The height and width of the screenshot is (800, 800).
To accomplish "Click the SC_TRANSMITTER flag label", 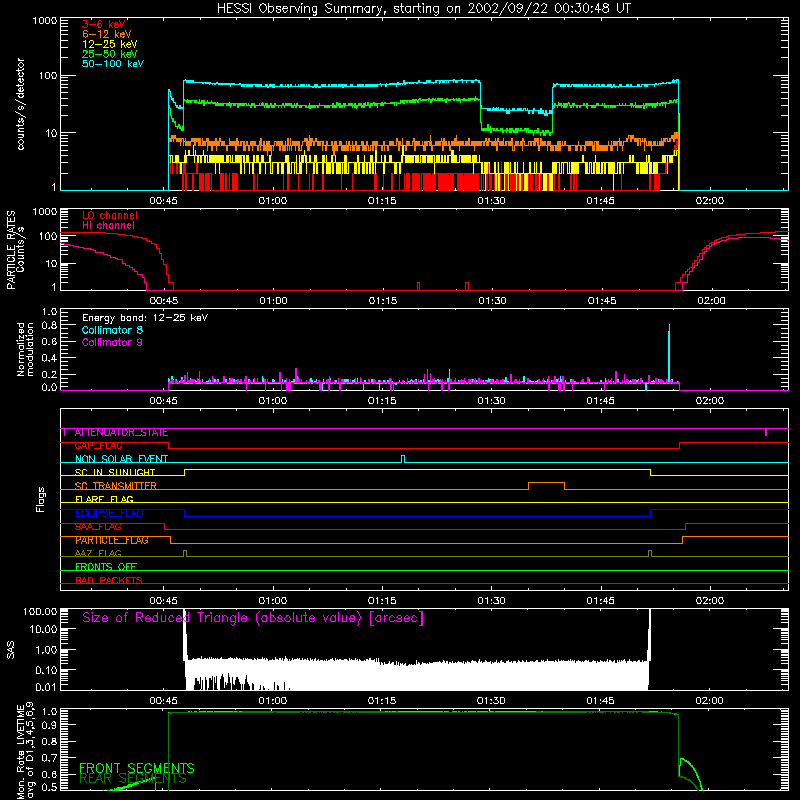I will click(115, 486).
